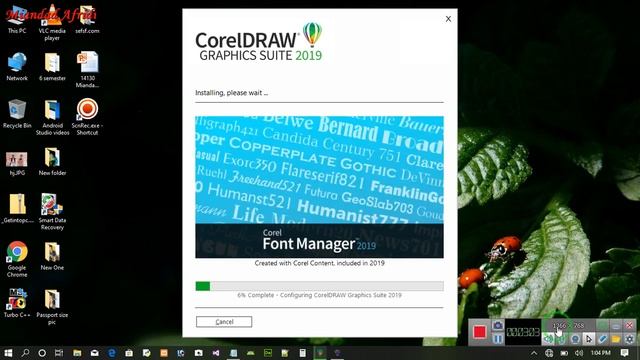Open the volume control in tray
This screenshot has height=360, width=640.
tap(579, 353)
